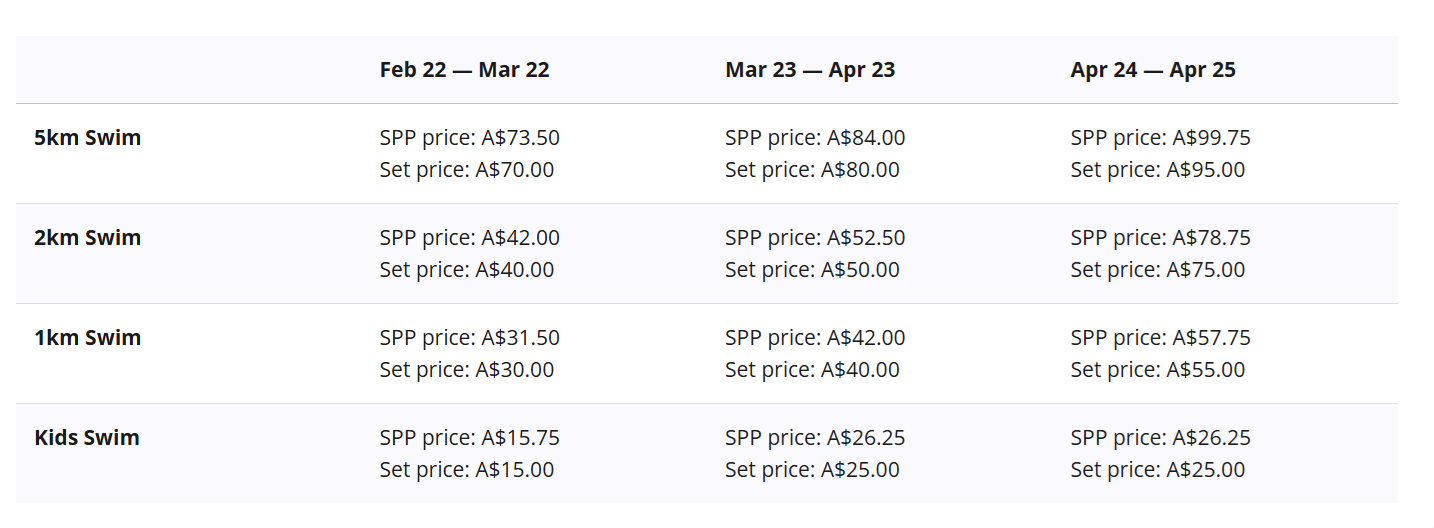Image resolution: width=1434 pixels, height=528 pixels.
Task: Select the 1km Swim row label
Action: pos(88,338)
